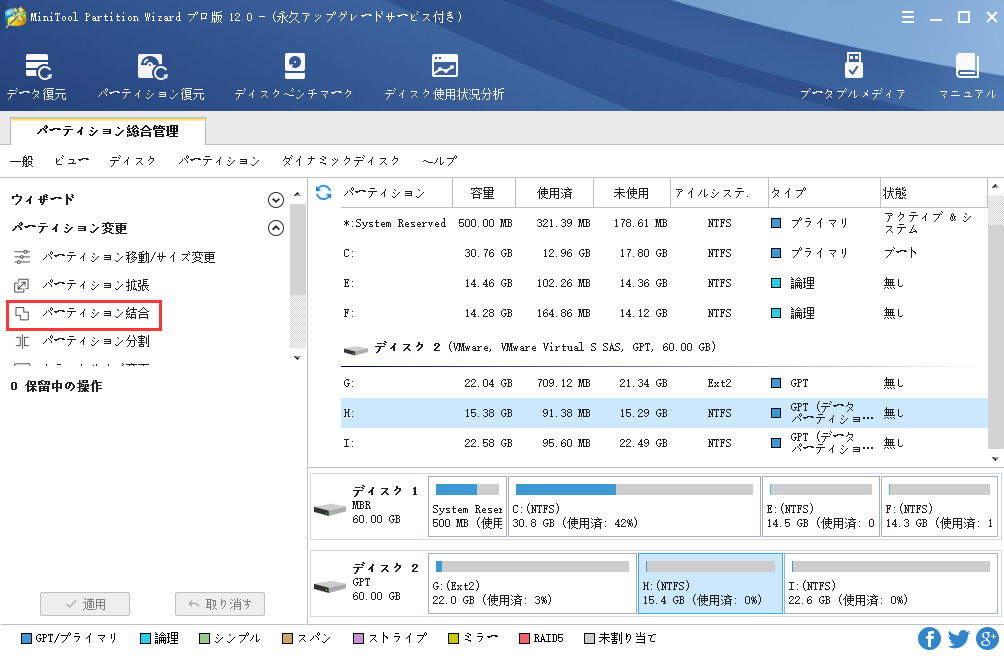Viewport: 1004px width, 656px height.
Task: Select the G: Ext2 partition row
Action: click(664, 383)
